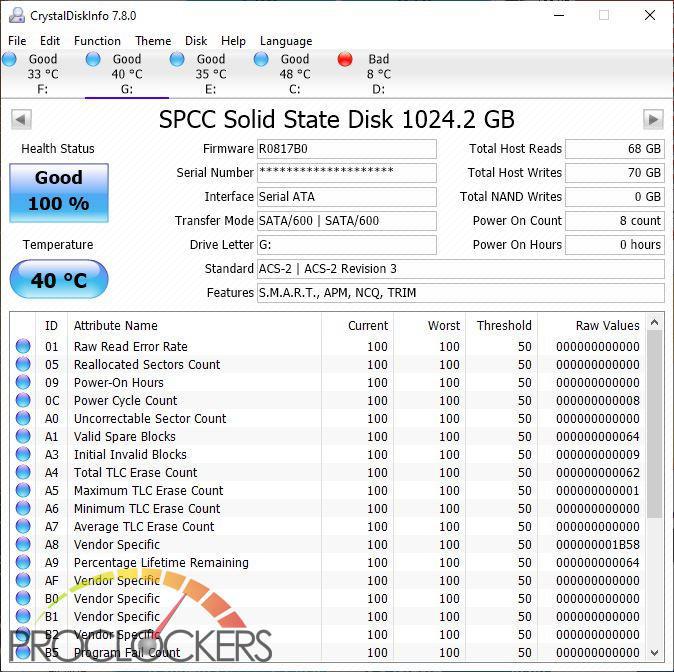Image resolution: width=674 pixels, height=672 pixels.
Task: Open the File menu
Action: (17, 41)
